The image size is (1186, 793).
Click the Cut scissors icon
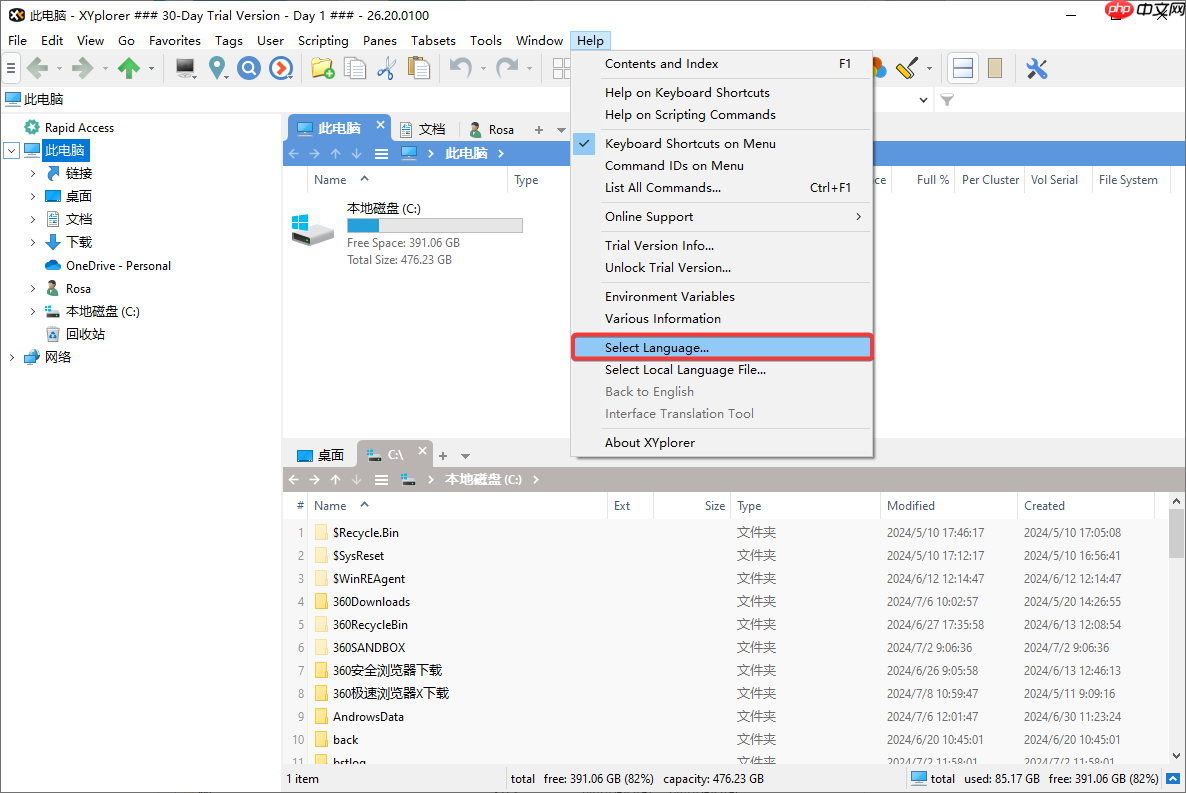coord(387,69)
